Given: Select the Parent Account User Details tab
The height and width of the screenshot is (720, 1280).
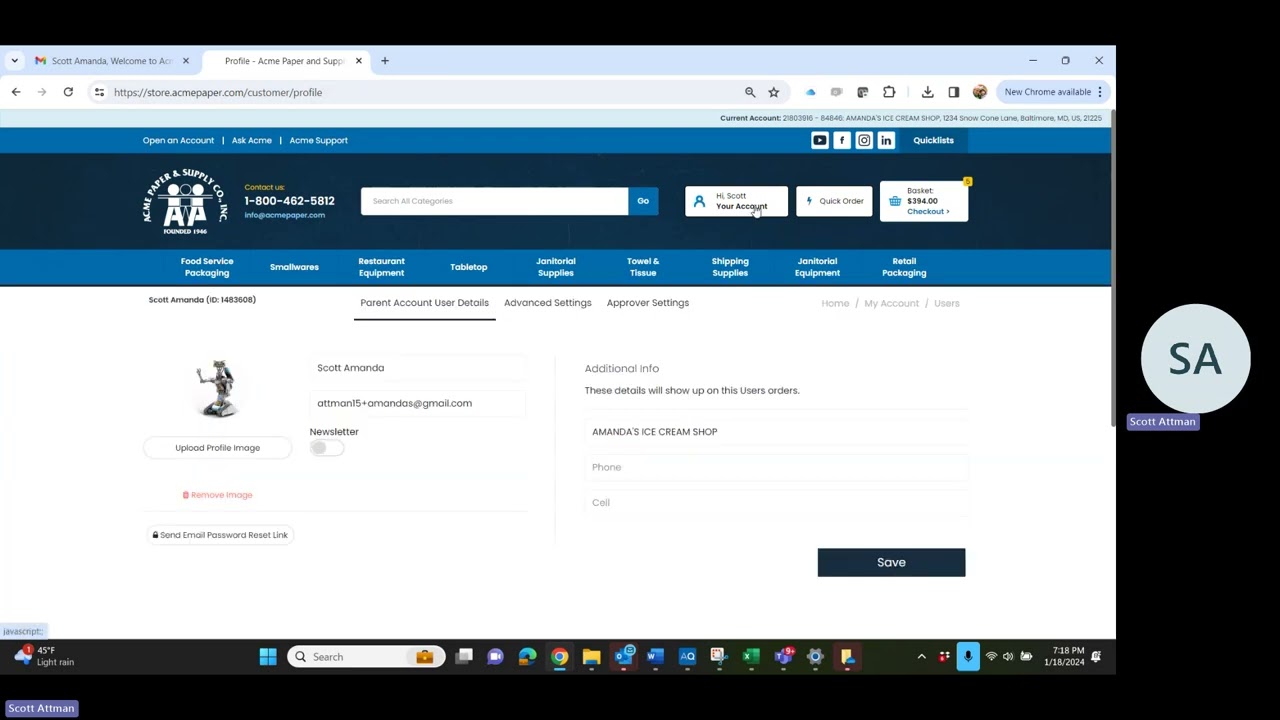Looking at the screenshot, I should [x=424, y=303].
